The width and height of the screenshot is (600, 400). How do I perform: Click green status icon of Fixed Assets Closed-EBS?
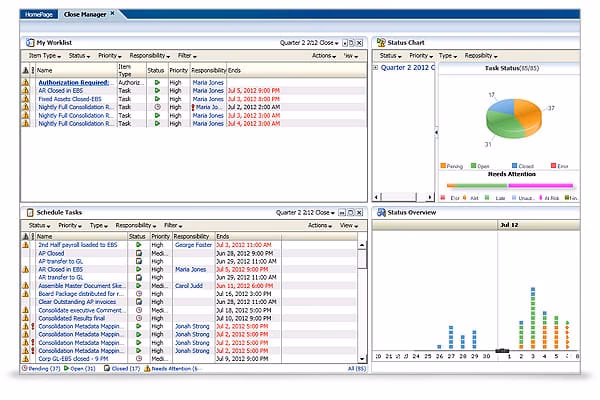click(x=156, y=99)
